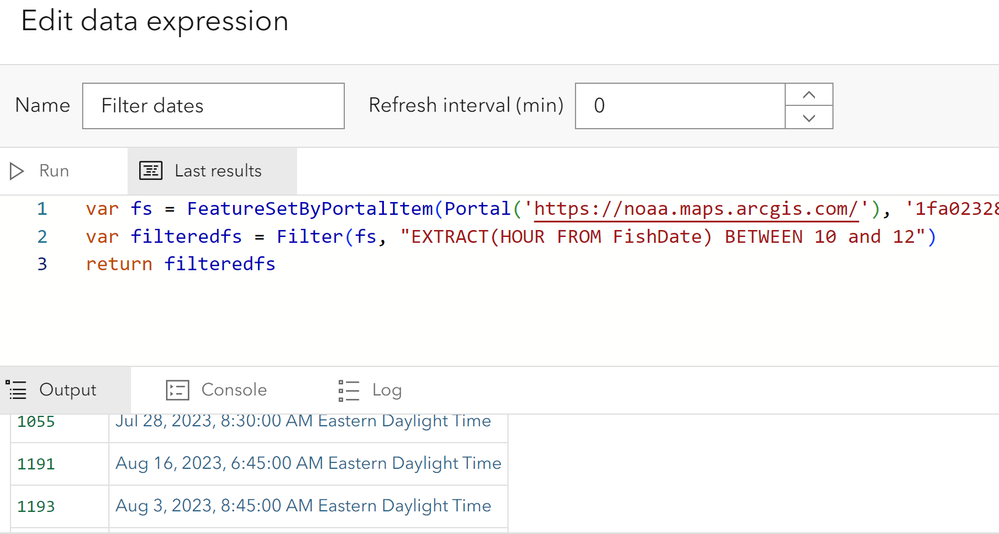Click the Log list icon
Screen dimensions: 999x534
pyautogui.click(x=349, y=390)
